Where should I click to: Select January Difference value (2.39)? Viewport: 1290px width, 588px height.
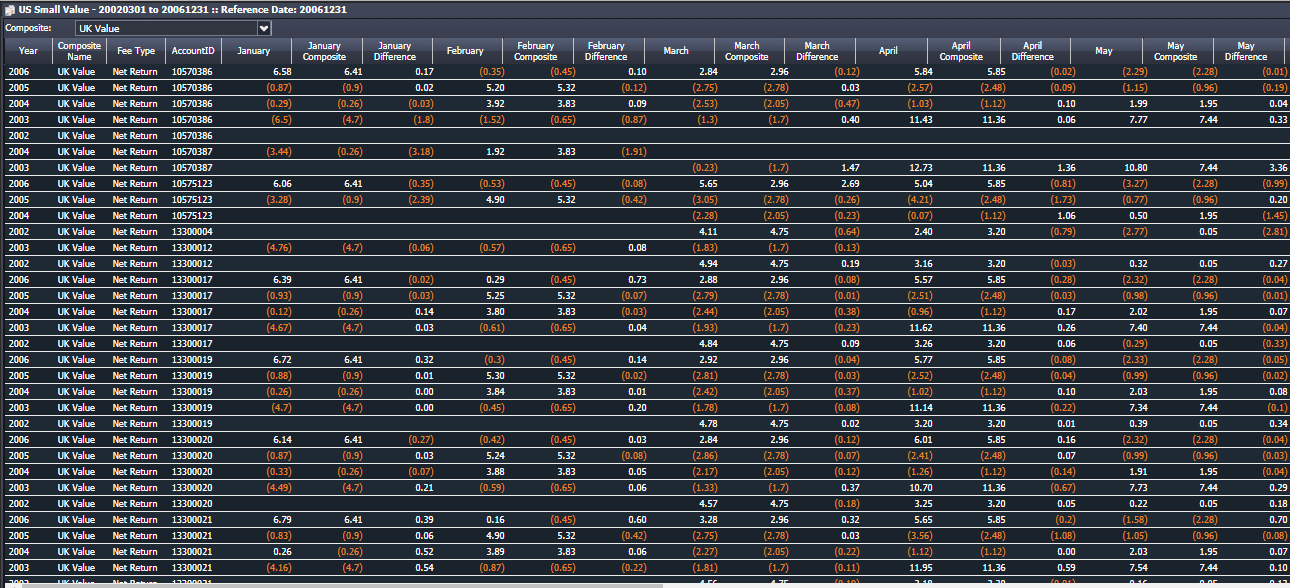point(420,200)
